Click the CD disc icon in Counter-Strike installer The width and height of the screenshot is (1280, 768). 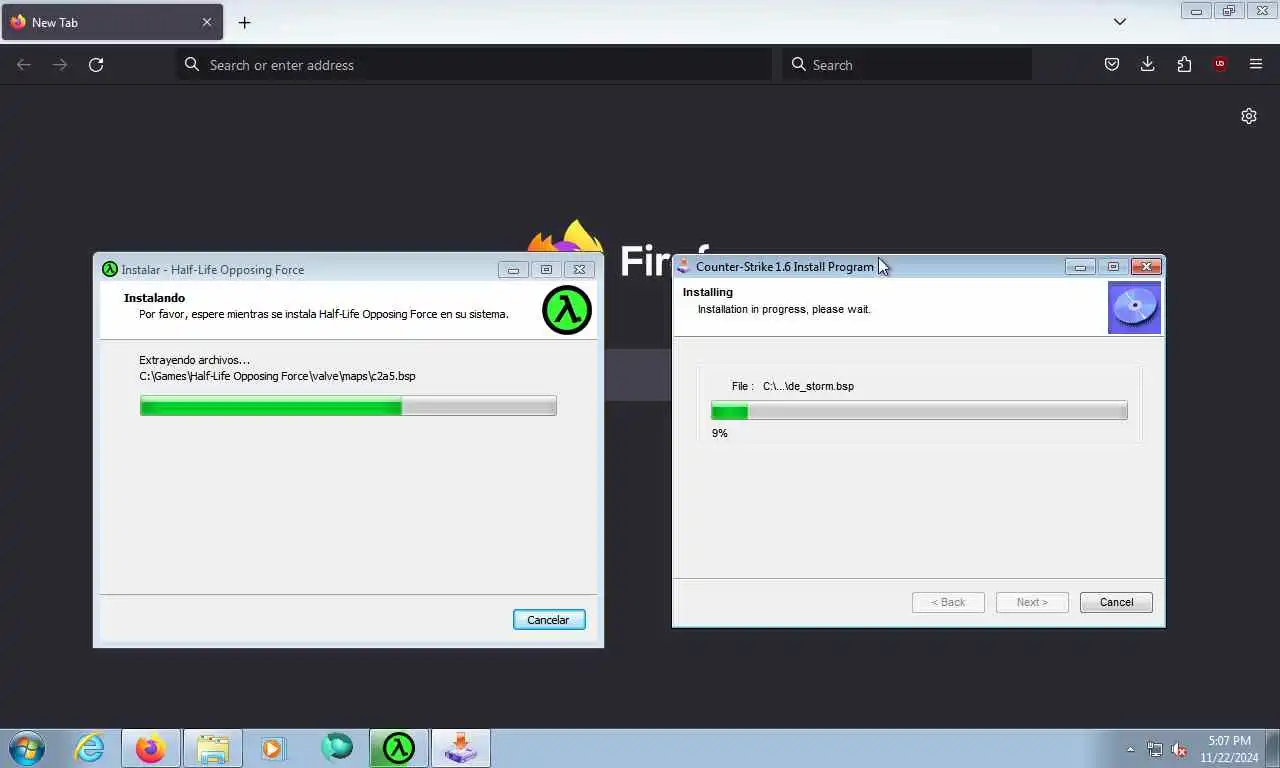(x=1134, y=307)
